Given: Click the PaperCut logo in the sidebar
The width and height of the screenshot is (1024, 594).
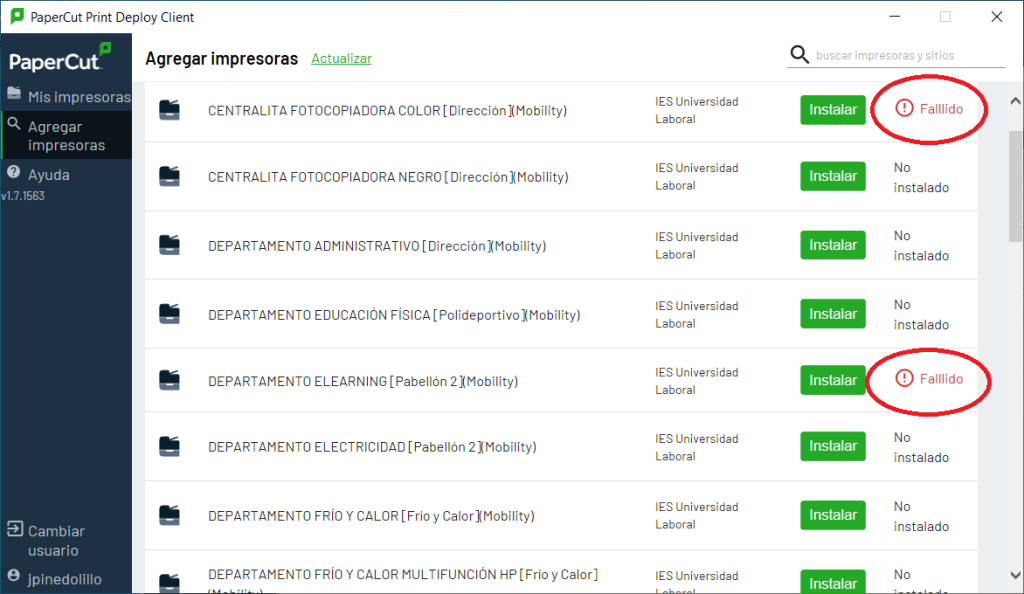Looking at the screenshot, I should [60, 59].
